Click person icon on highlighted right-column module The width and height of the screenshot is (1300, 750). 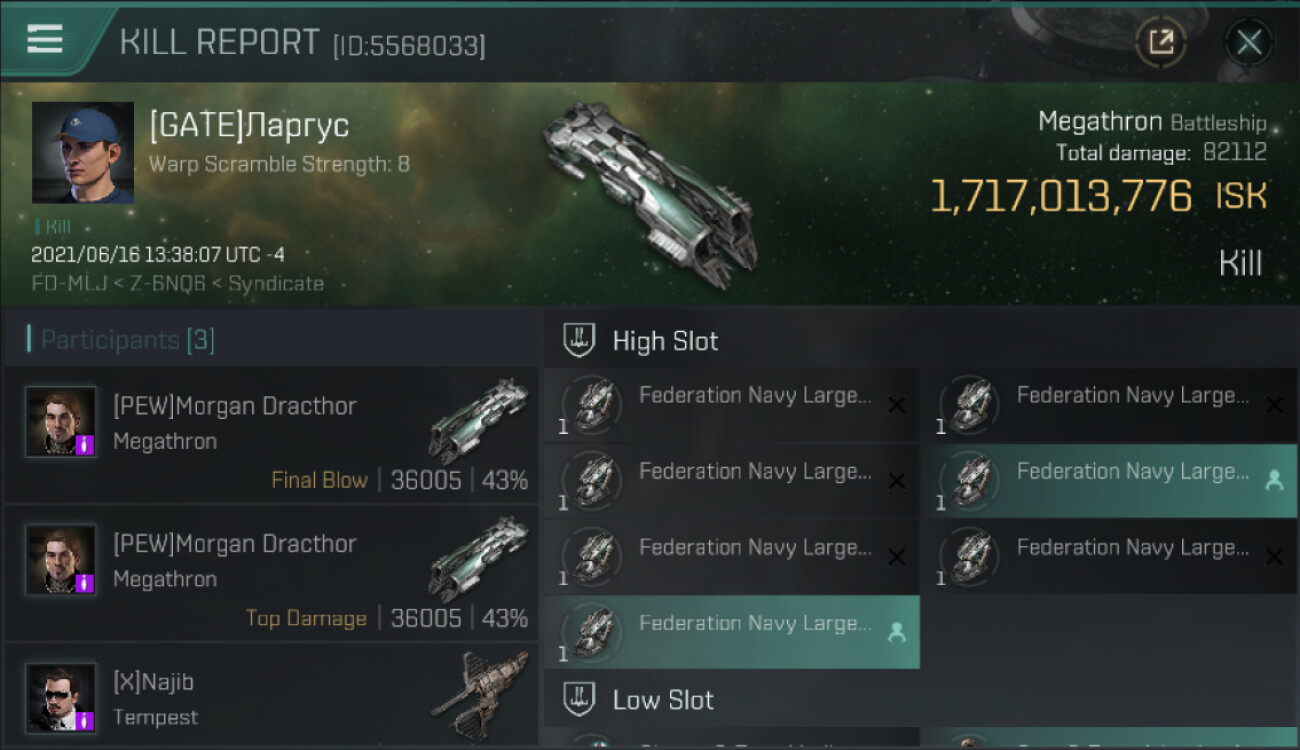coord(1274,480)
